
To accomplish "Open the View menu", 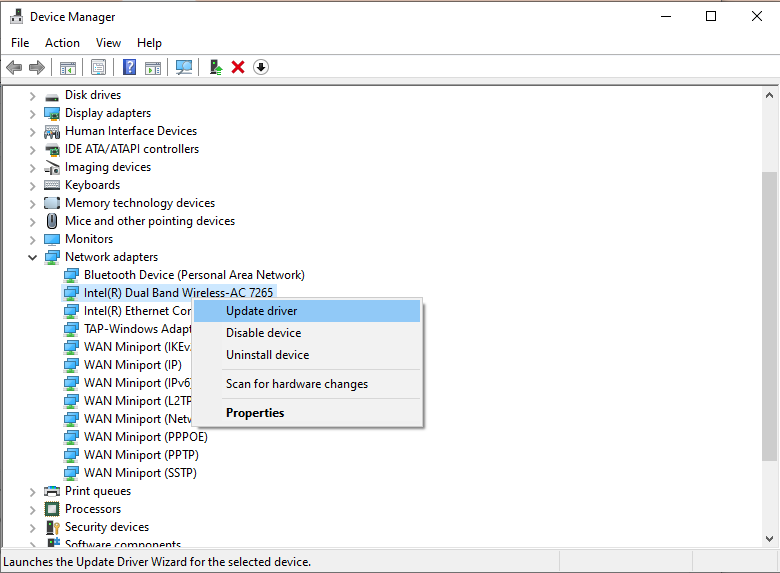I will 108,43.
